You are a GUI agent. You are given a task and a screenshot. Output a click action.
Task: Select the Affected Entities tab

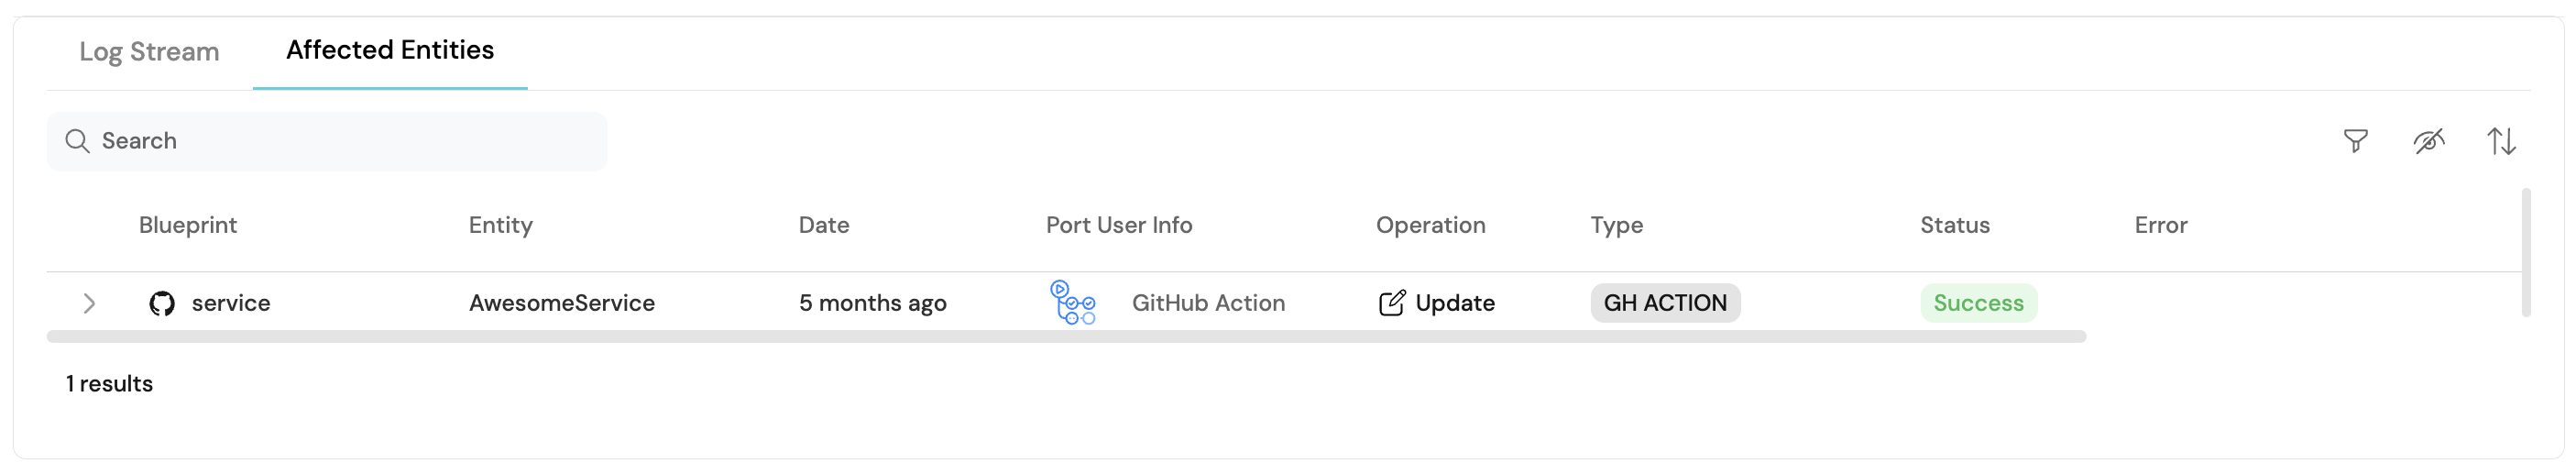390,50
